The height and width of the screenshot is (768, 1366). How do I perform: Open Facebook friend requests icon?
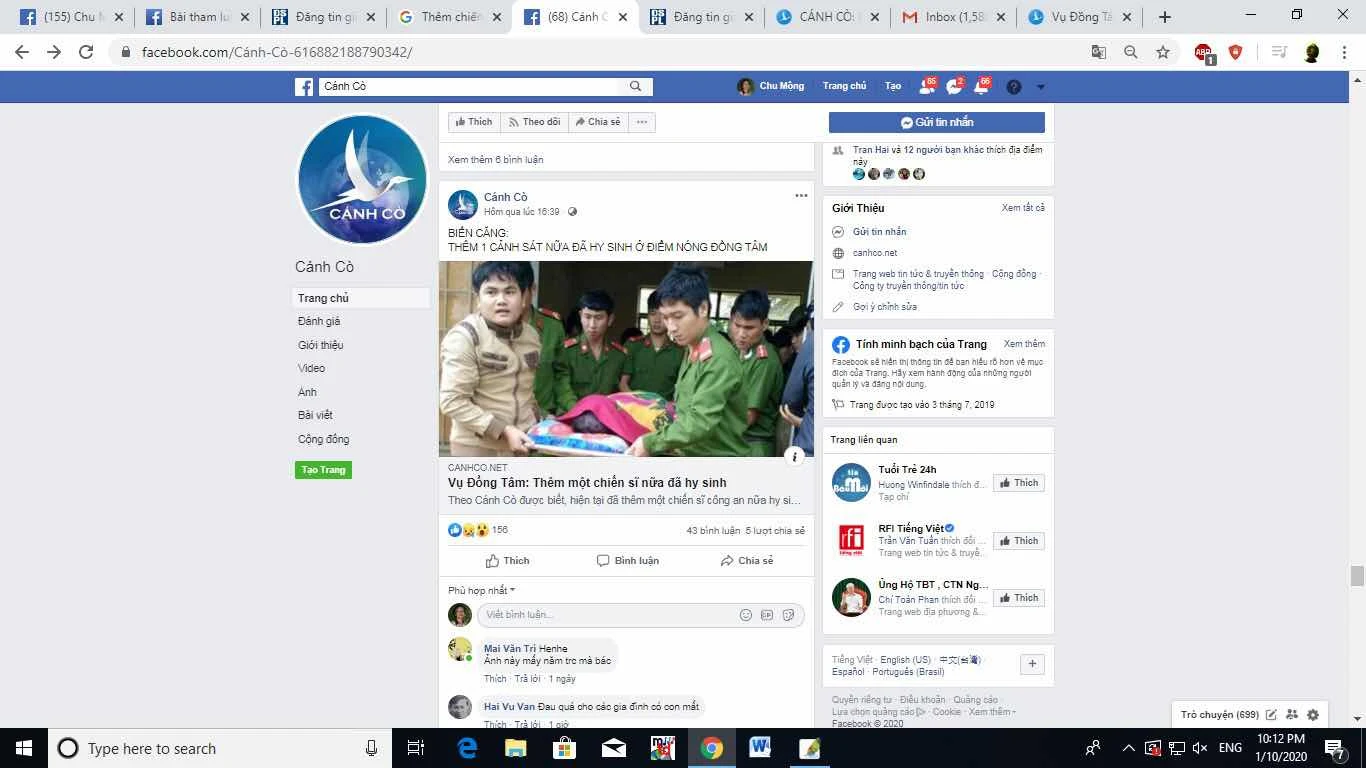pyautogui.click(x=927, y=87)
